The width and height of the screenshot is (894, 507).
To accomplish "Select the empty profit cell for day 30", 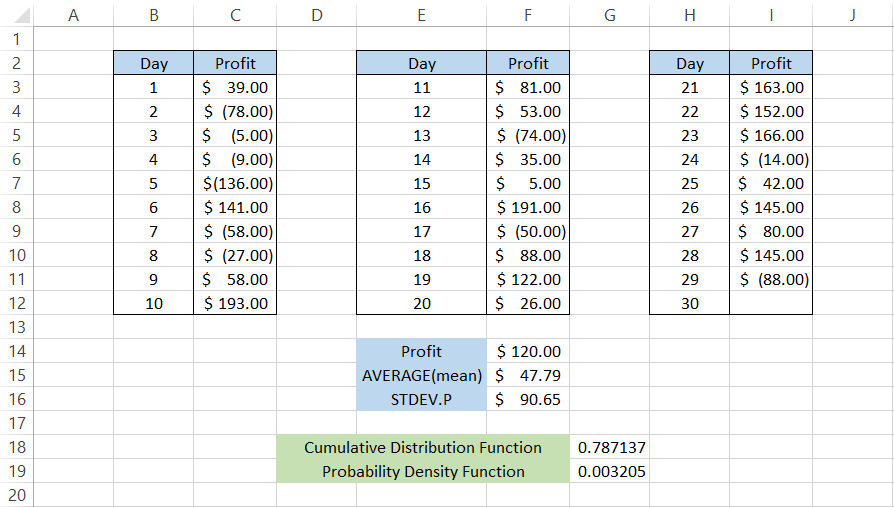I will point(770,303).
